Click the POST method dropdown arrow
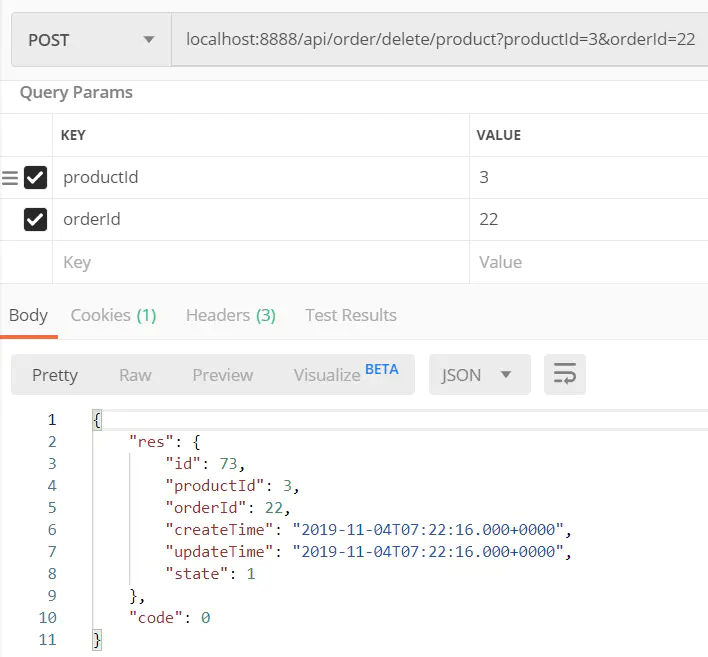Screen dimensions: 708x657 click(x=149, y=40)
